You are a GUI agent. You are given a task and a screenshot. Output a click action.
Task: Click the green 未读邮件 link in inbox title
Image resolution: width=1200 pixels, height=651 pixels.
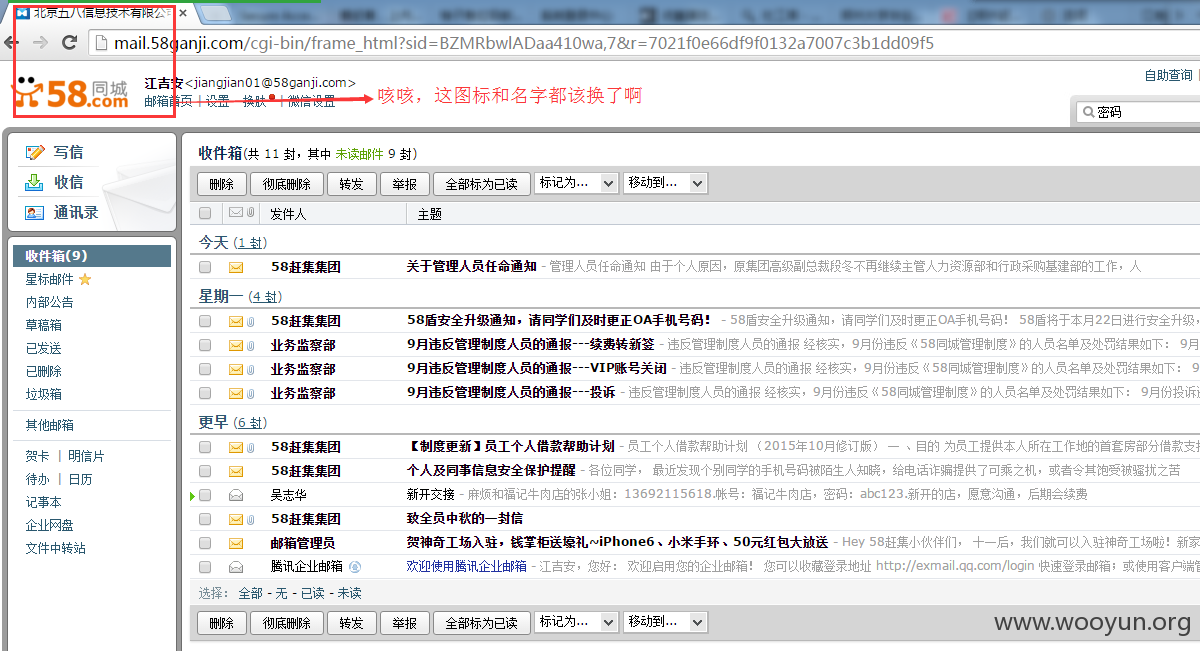pos(359,154)
